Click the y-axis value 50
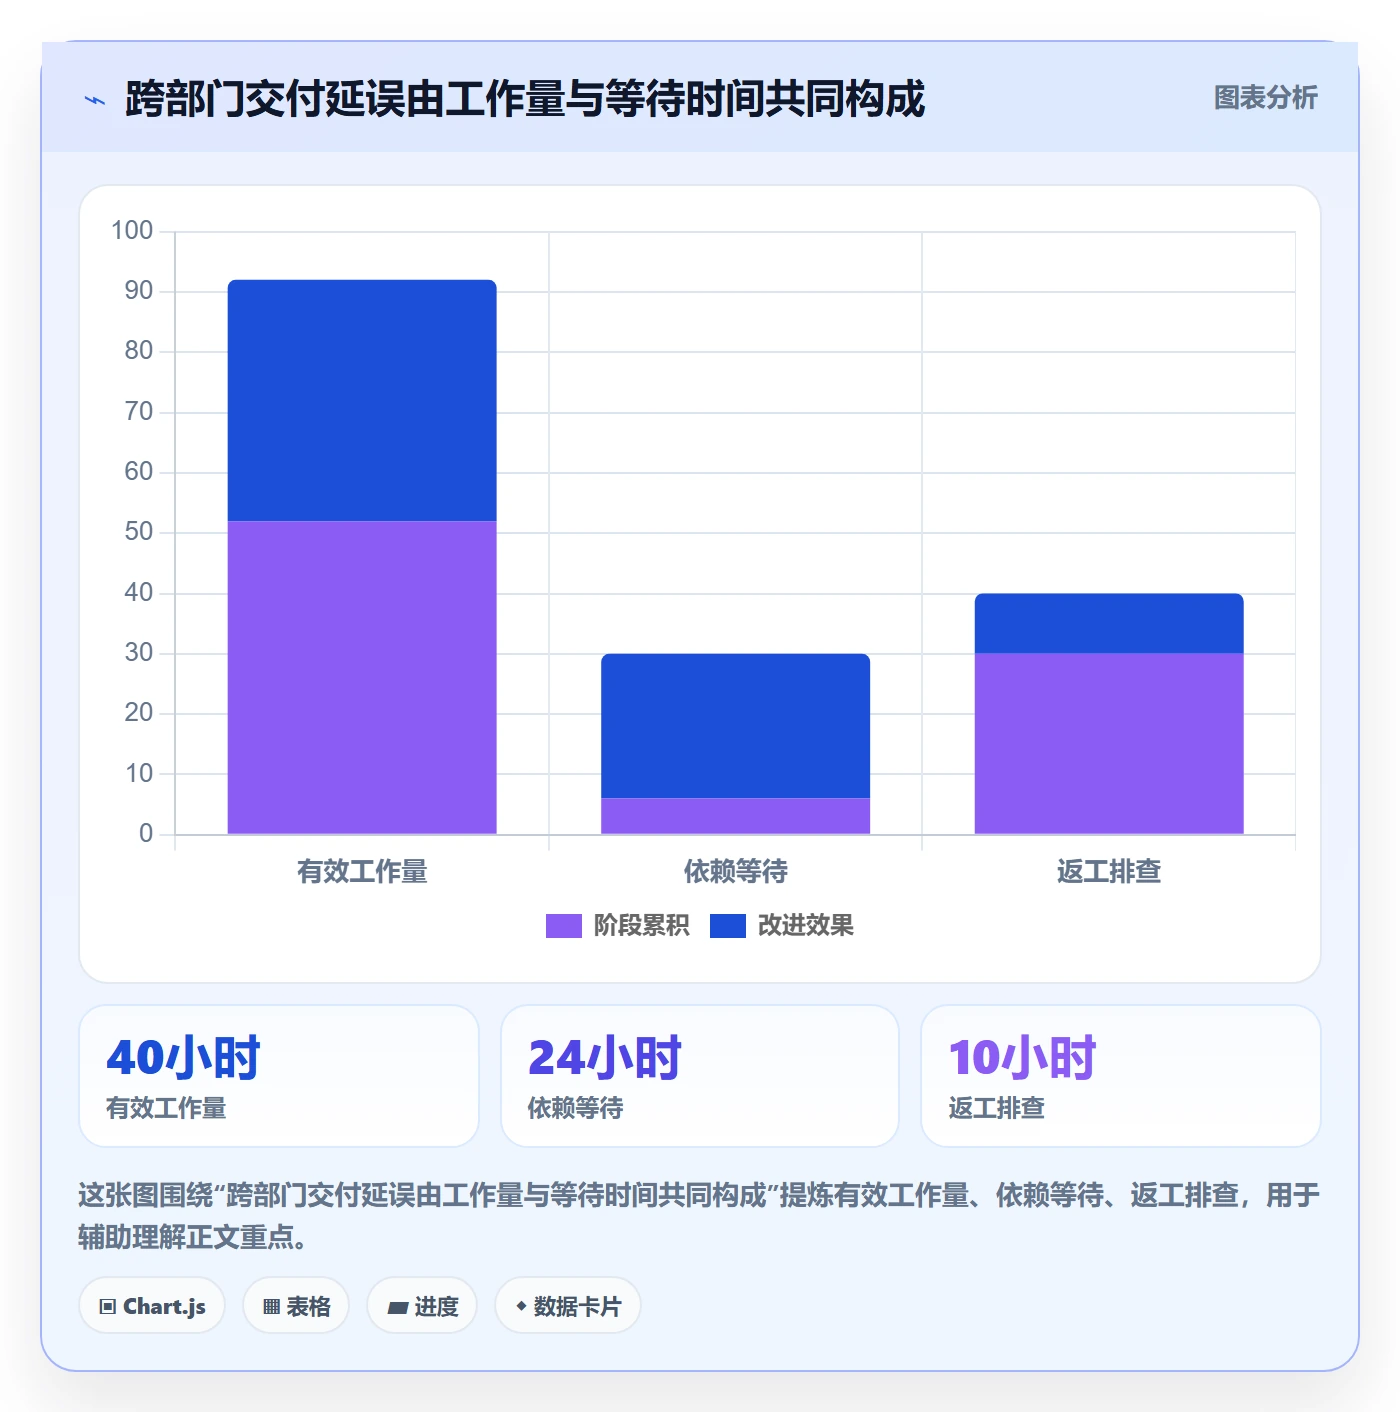Image resolution: width=1400 pixels, height=1412 pixels. point(139,532)
